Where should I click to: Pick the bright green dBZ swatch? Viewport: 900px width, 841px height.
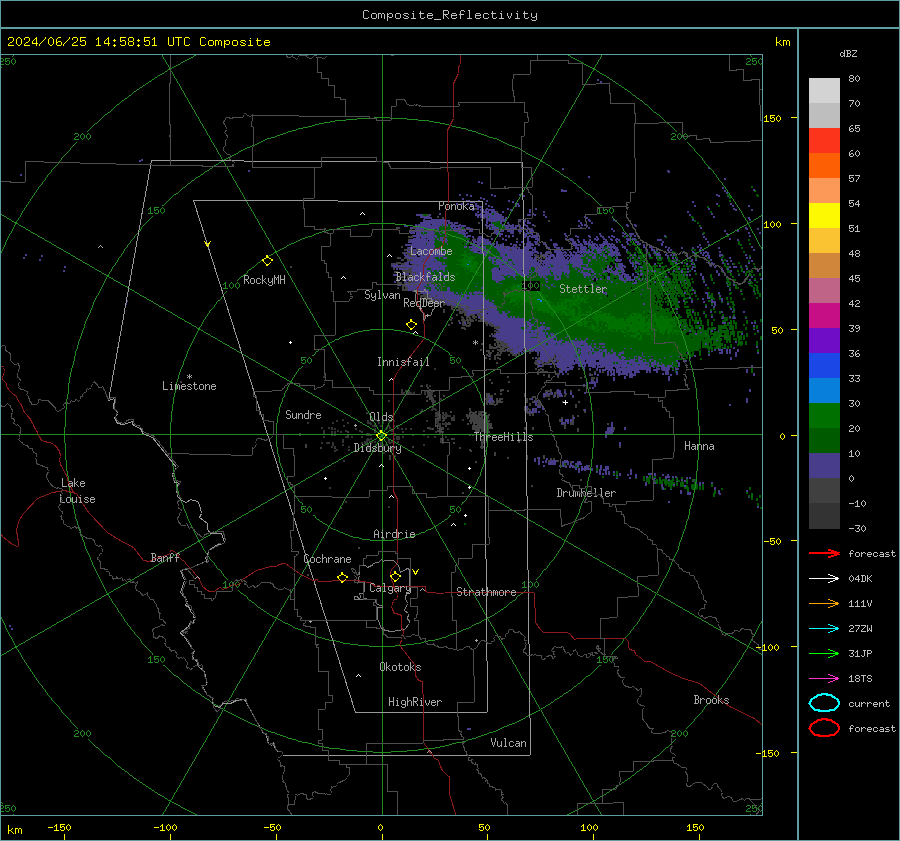pos(824,416)
